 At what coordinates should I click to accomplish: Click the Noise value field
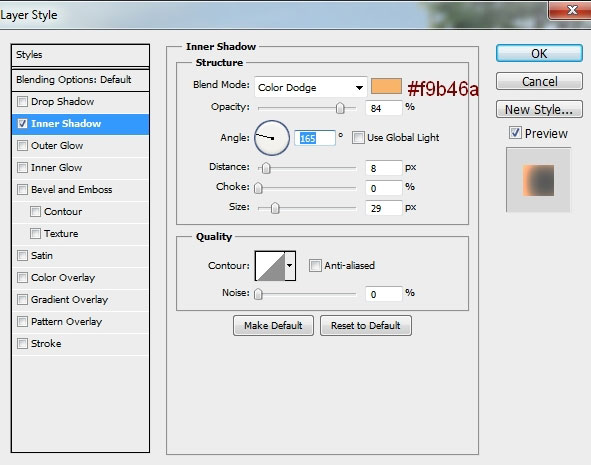click(384, 294)
